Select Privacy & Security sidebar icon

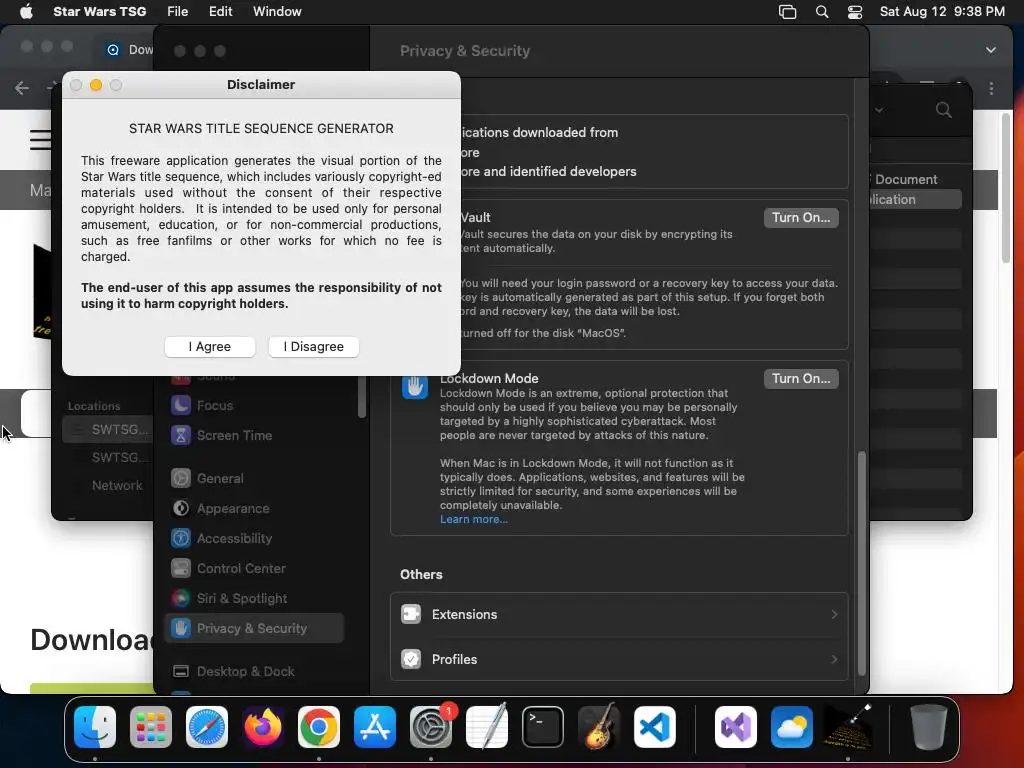tap(181, 629)
